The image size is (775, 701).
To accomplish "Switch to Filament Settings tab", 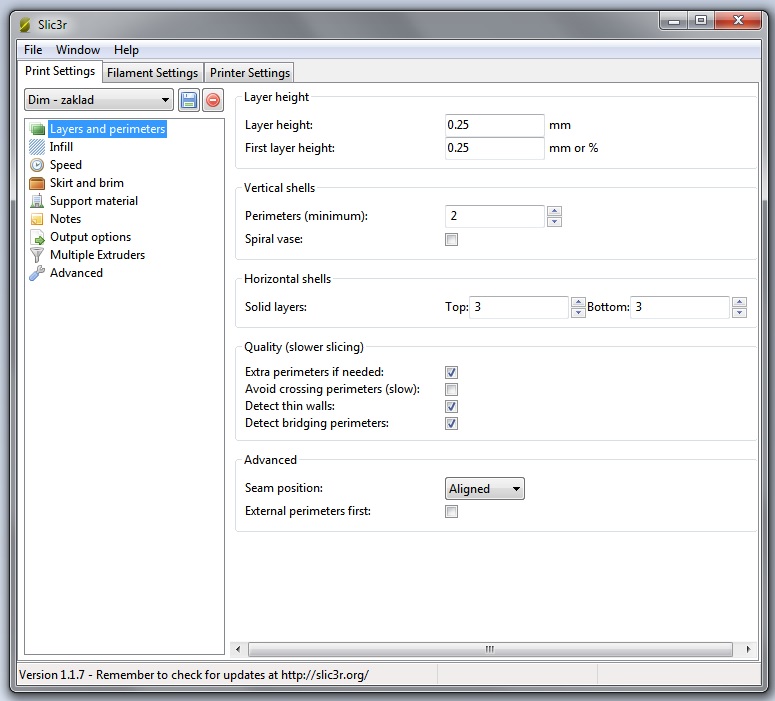I will (x=152, y=73).
